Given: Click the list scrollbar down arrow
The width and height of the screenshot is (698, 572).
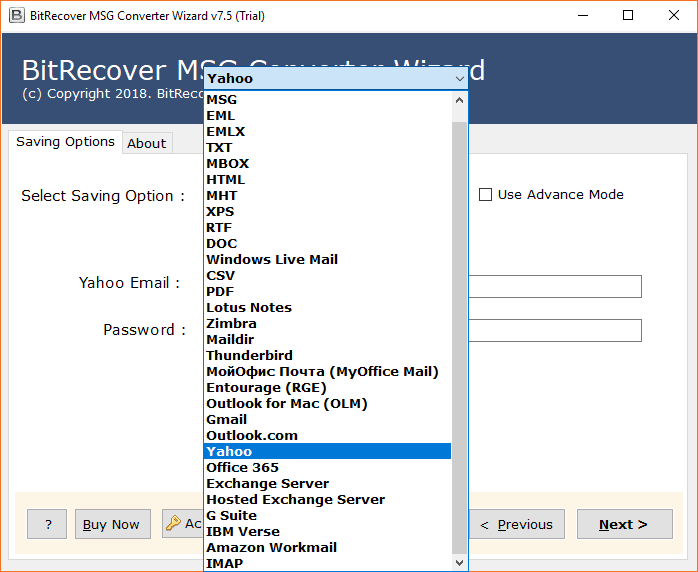Looking at the screenshot, I should coord(459,563).
